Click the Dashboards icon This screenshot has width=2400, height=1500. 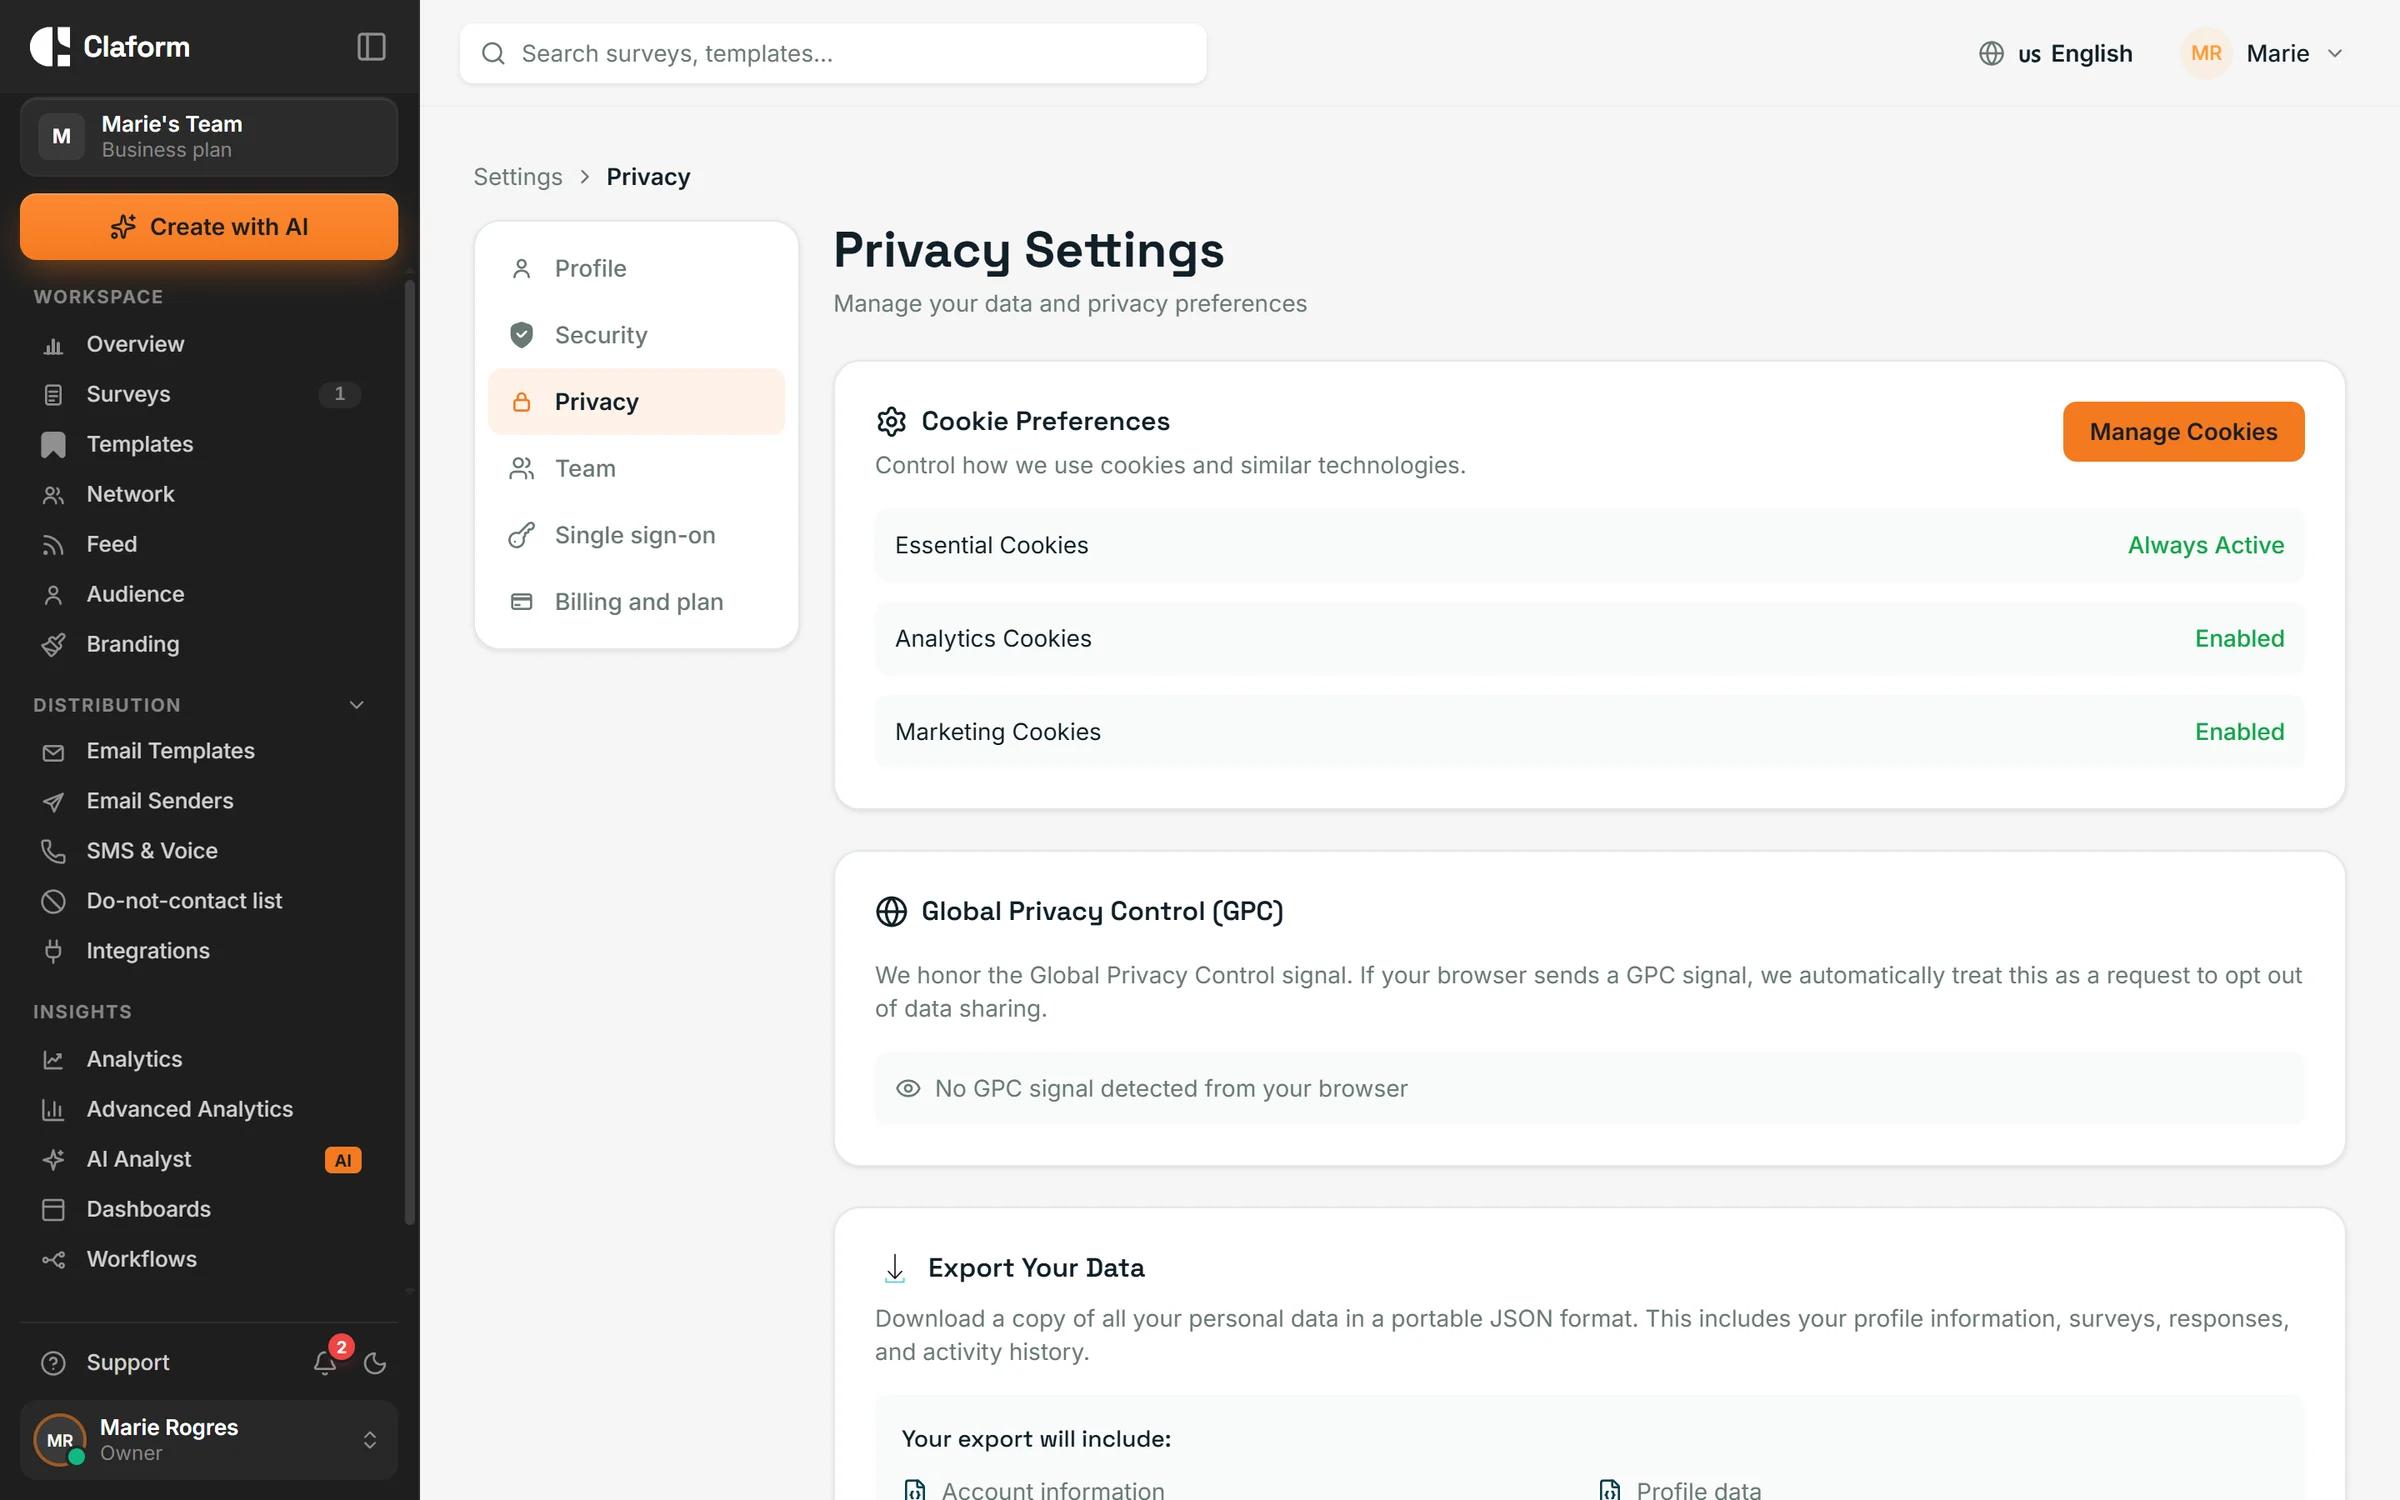coord(53,1210)
